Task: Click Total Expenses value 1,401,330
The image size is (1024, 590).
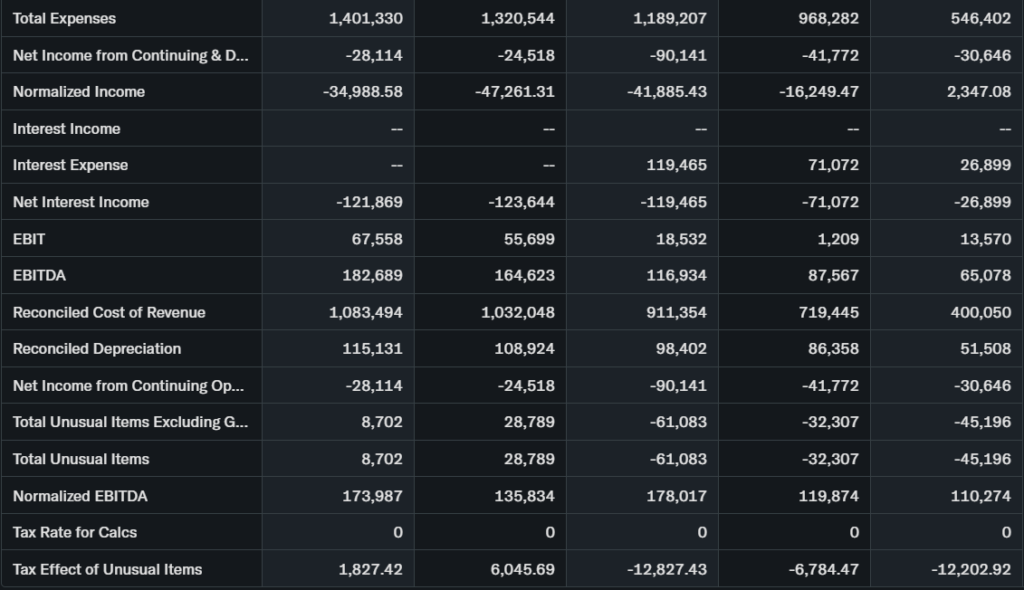Action: click(366, 18)
